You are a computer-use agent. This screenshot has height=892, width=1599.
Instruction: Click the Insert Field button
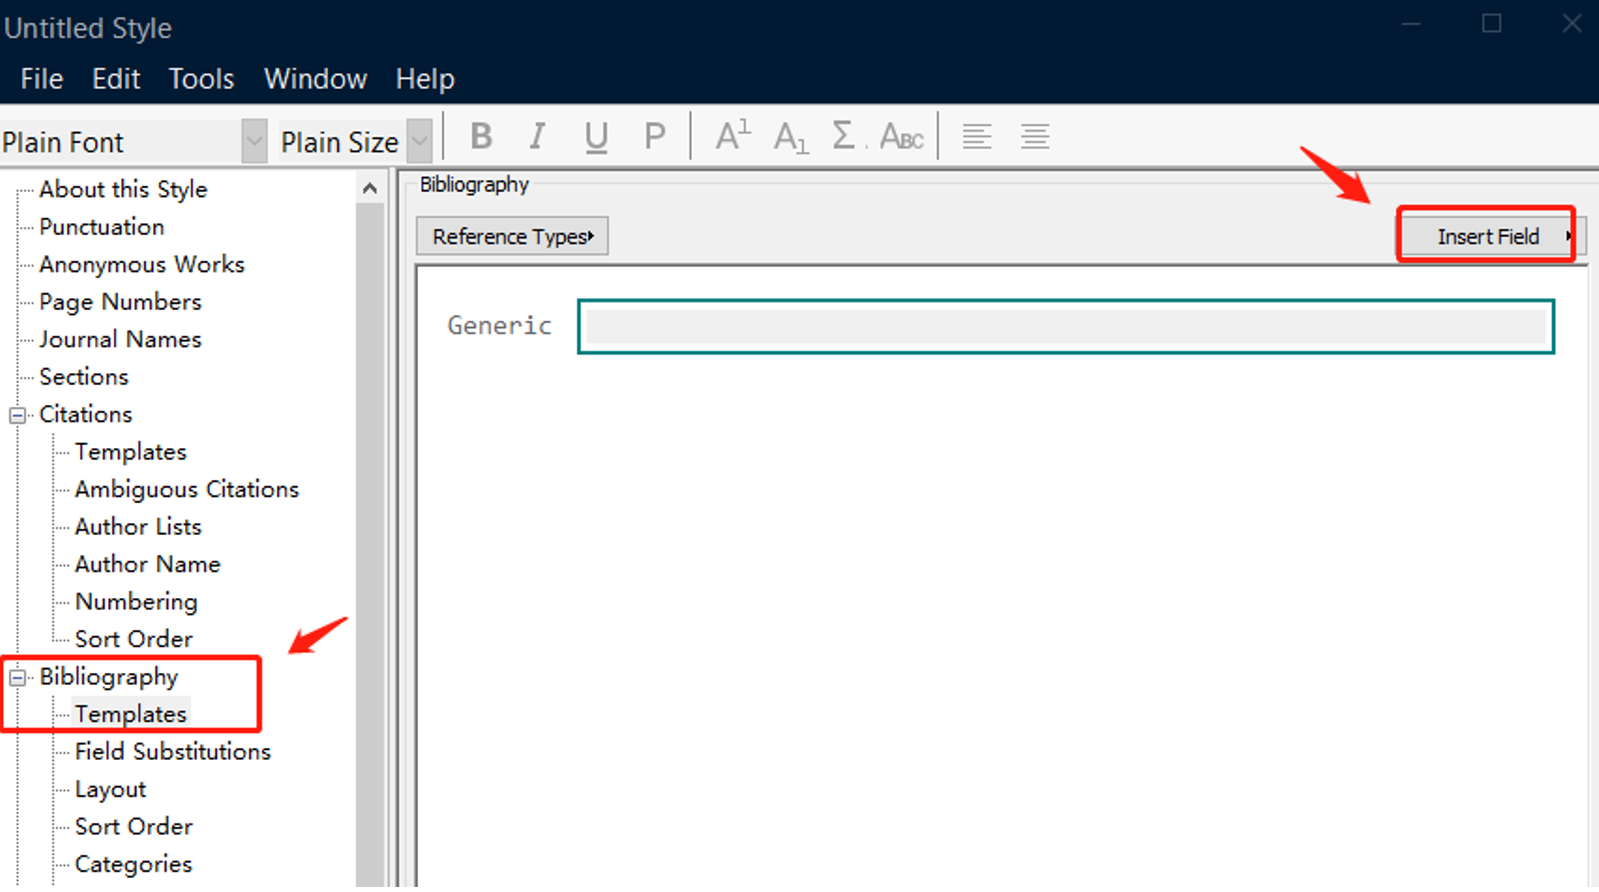click(1487, 236)
